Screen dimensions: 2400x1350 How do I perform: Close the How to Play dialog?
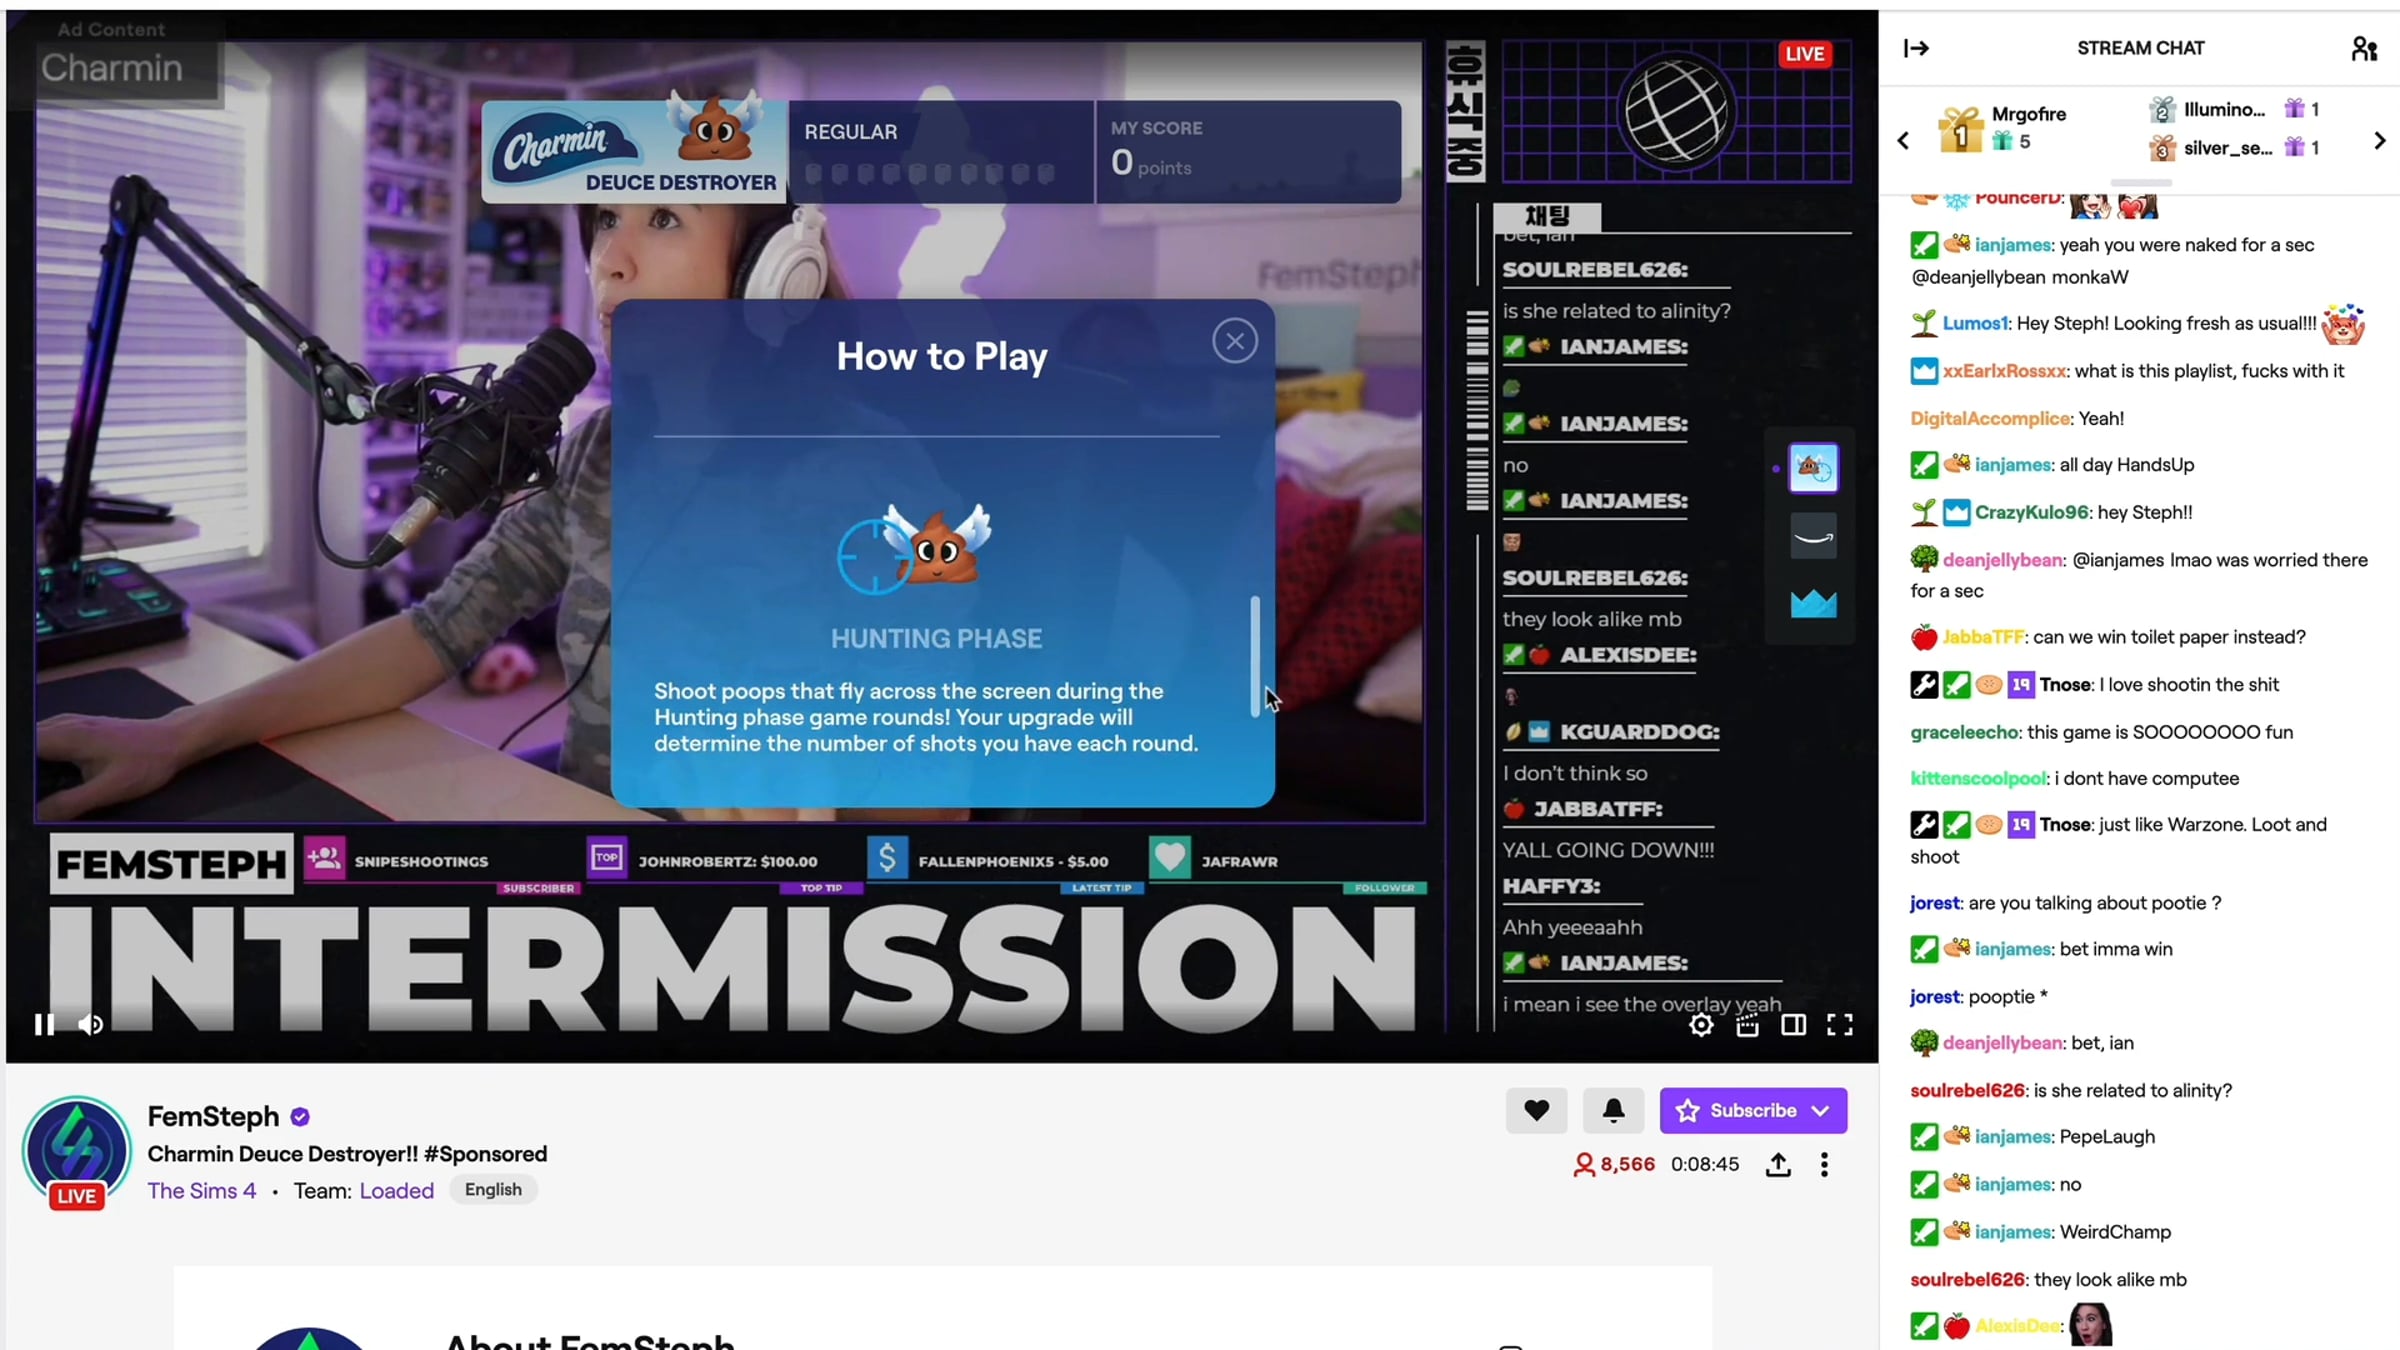coord(1235,341)
